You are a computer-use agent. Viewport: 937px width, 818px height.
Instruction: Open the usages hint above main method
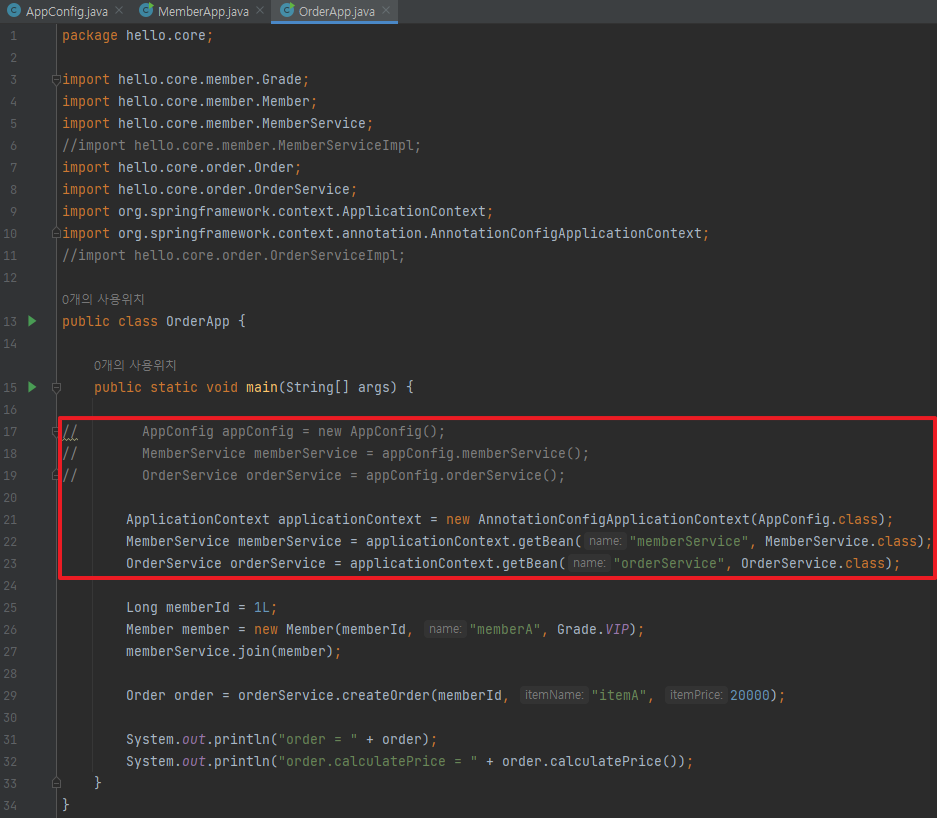tap(135, 365)
